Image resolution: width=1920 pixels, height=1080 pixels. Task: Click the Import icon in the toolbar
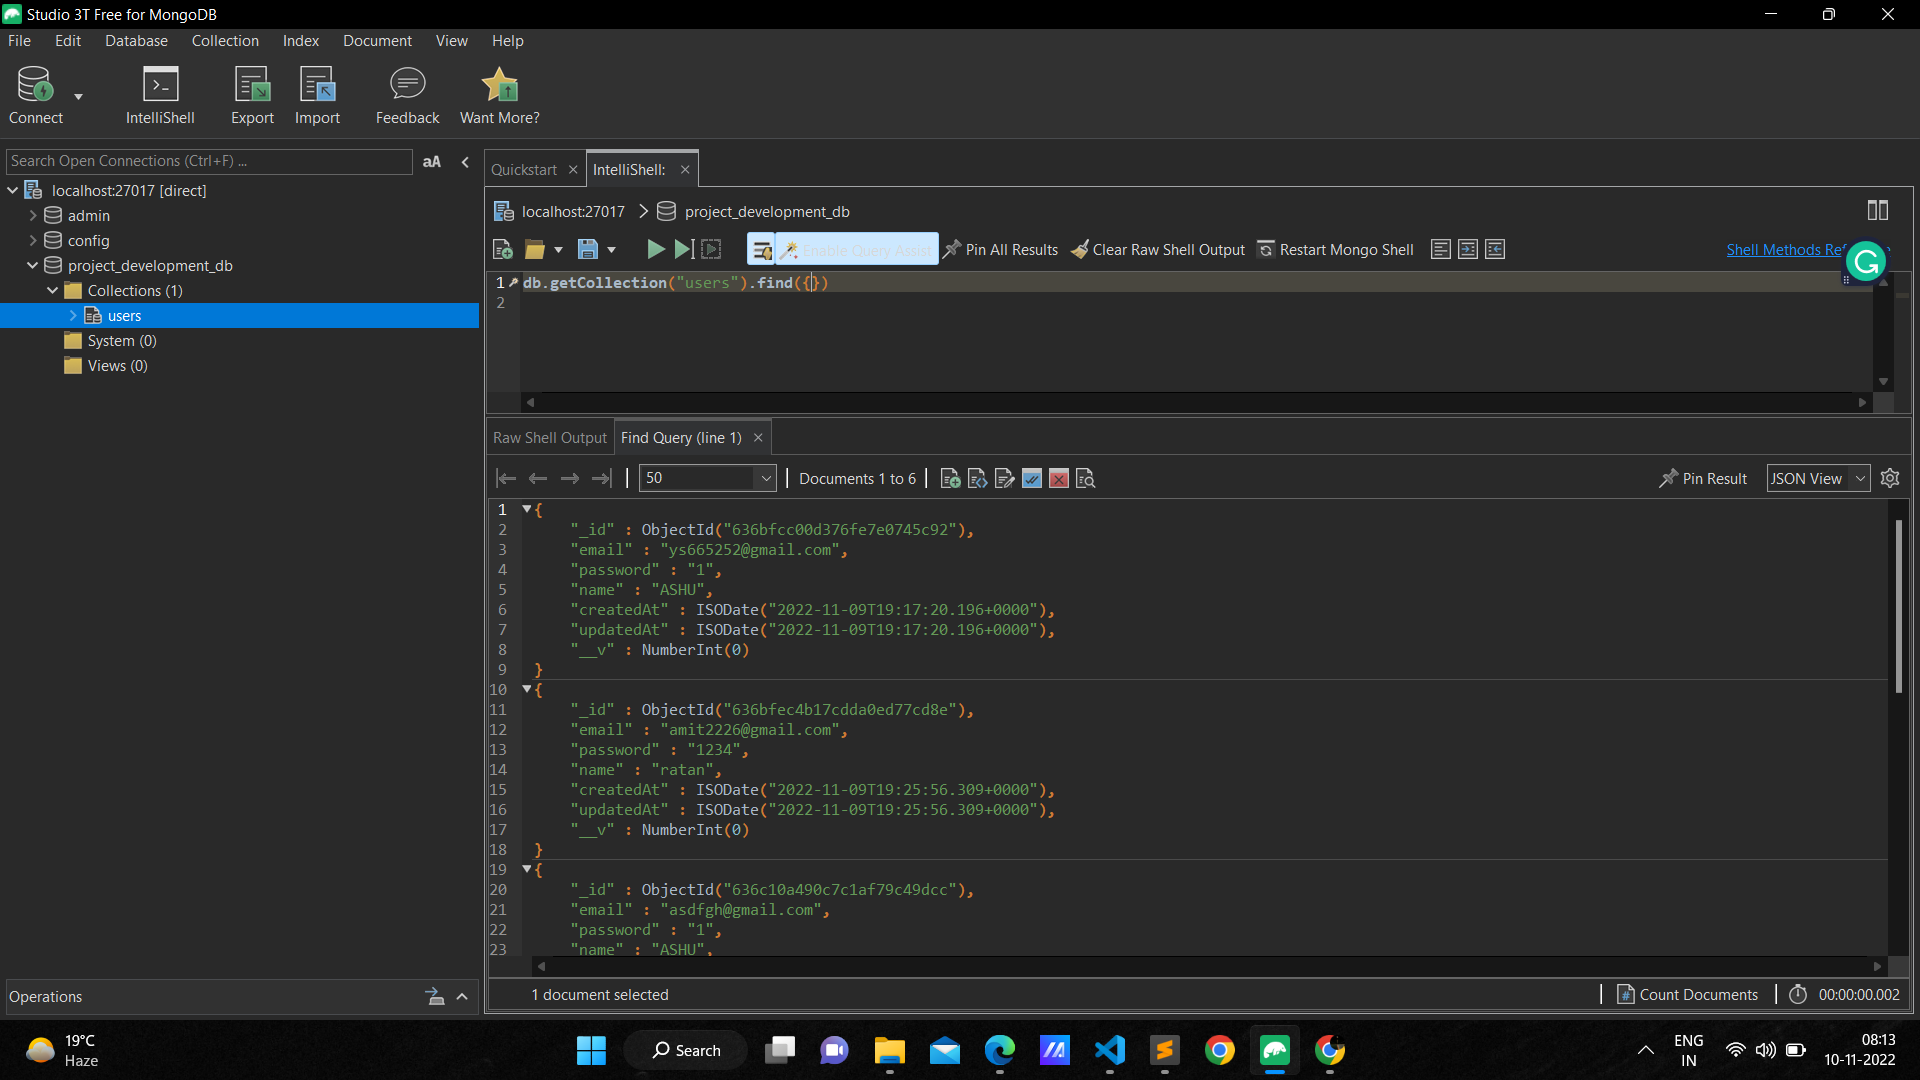point(317,95)
